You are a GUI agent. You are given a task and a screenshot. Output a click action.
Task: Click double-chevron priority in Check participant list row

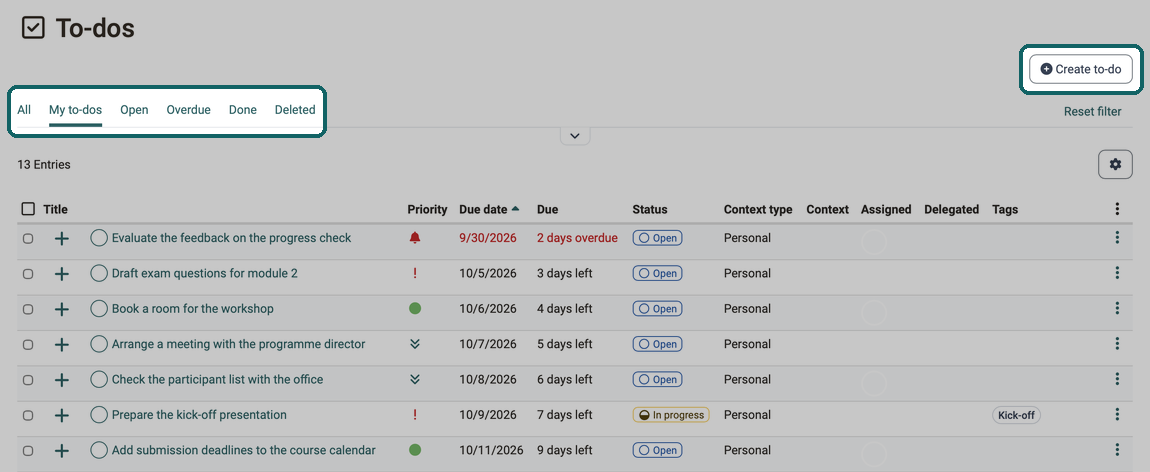pos(415,379)
